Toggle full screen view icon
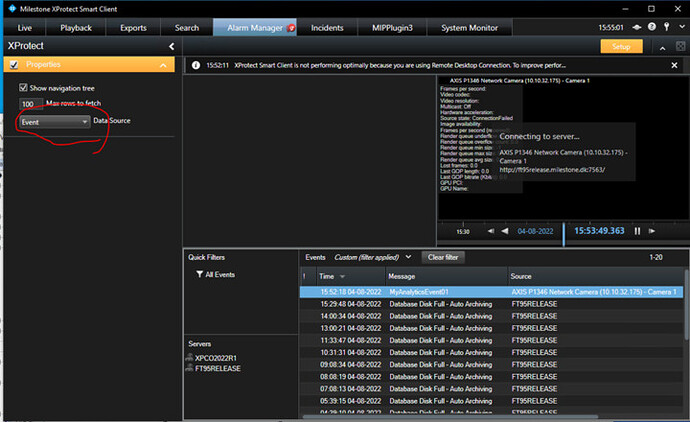The height and width of the screenshot is (422, 690). tap(680, 46)
